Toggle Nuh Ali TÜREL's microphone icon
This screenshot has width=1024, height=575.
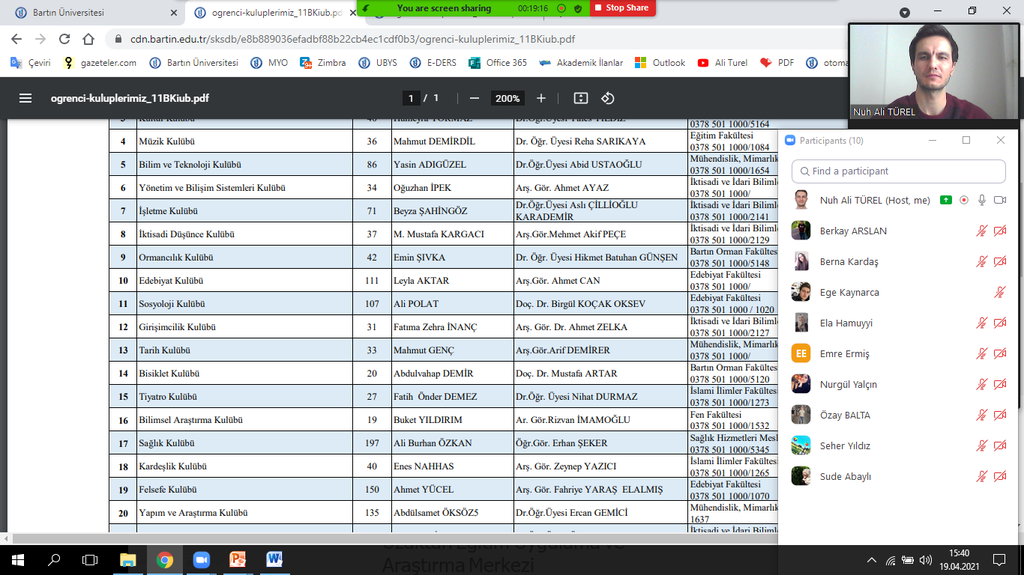coord(982,200)
